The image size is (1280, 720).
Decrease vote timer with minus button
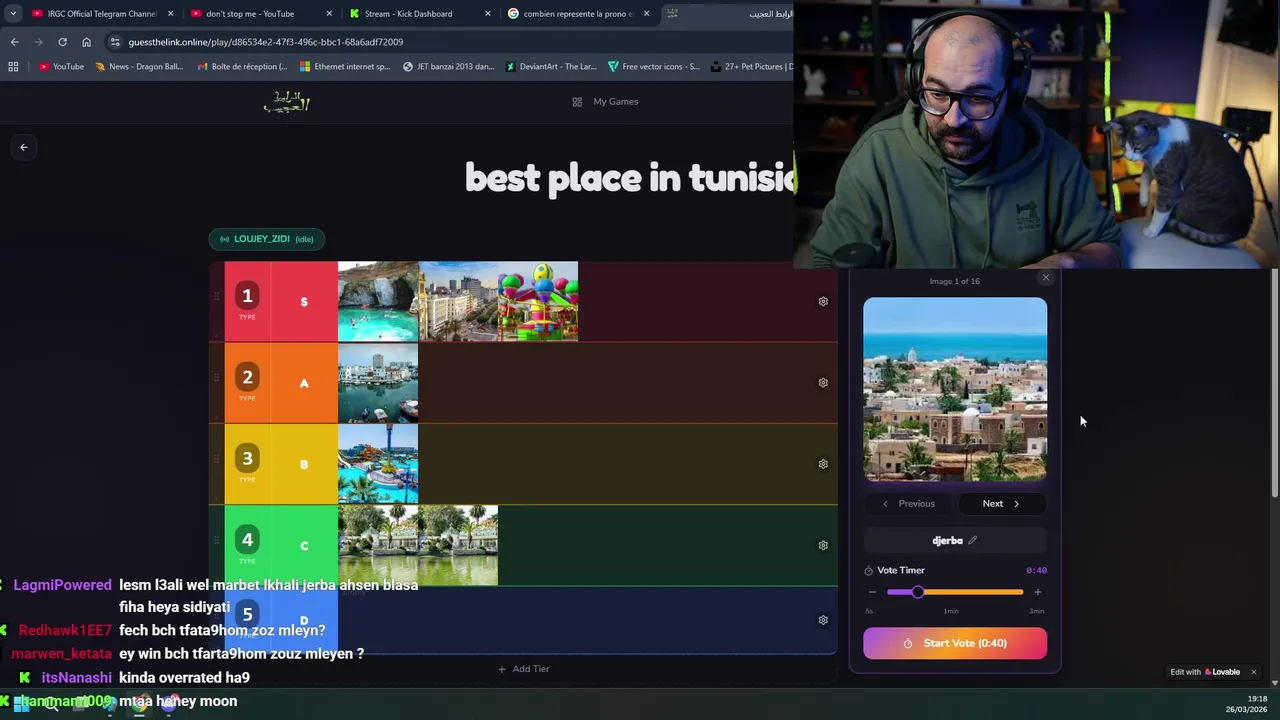pyautogui.click(x=872, y=592)
